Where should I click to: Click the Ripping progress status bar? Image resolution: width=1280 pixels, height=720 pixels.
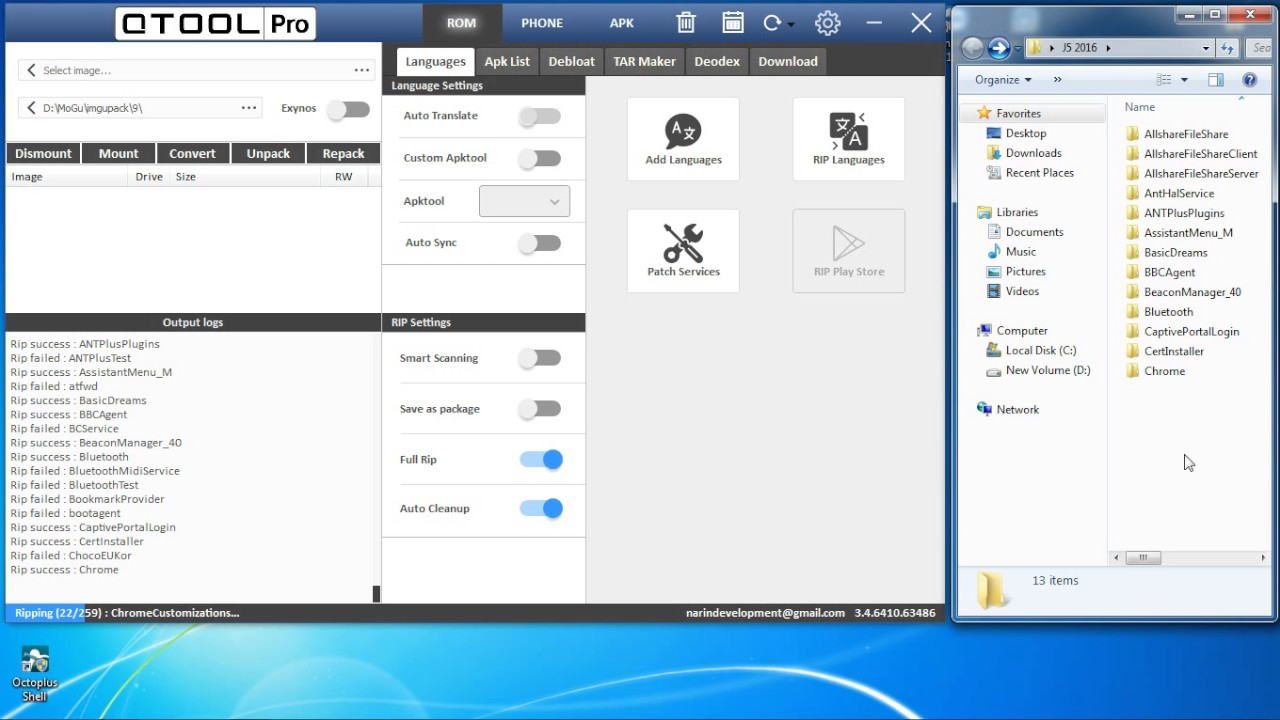tap(475, 613)
